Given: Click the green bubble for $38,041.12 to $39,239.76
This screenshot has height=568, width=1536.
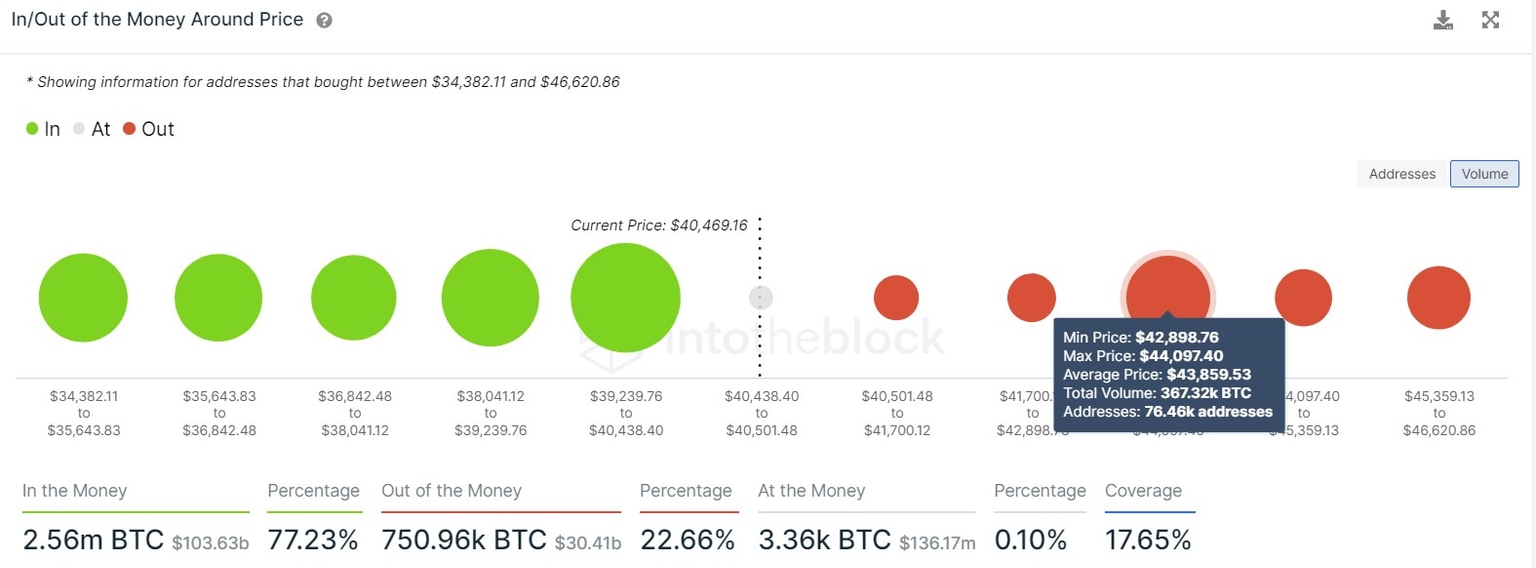Looking at the screenshot, I should coord(490,298).
